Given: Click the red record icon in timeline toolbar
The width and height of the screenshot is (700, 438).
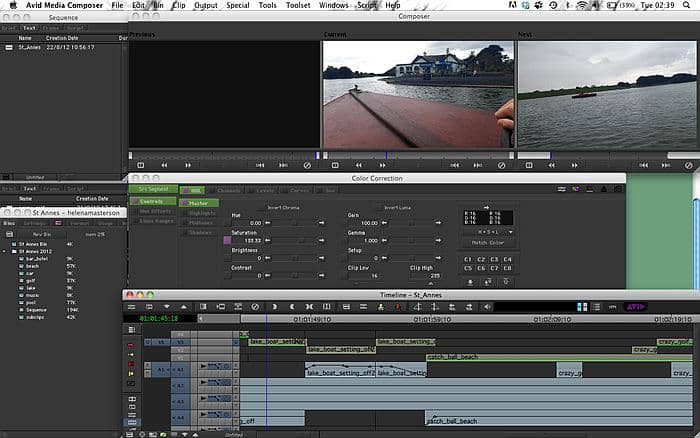Looking at the screenshot, I should [x=398, y=307].
